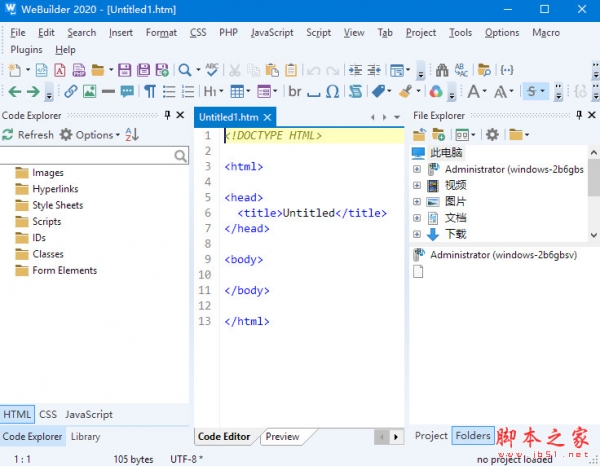This screenshot has width=600, height=466.
Task: Click the paragraph pilcrow icon
Action: pos(150,92)
